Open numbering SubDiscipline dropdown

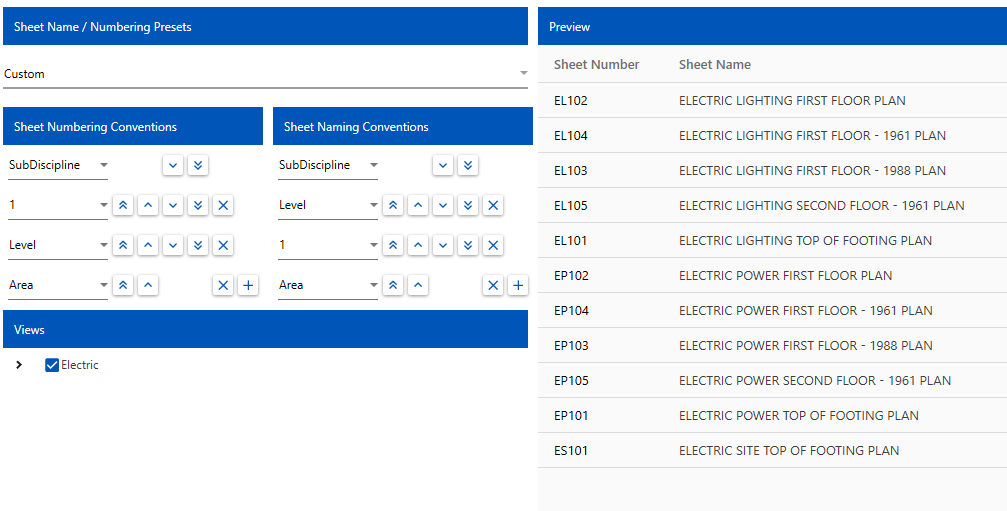(x=58, y=166)
